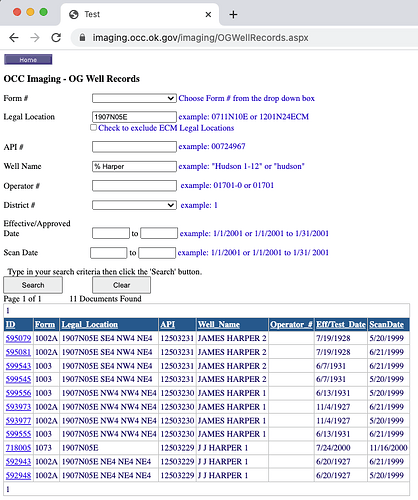Open the Form # dropdown
Image resolution: width=418 pixels, height=500 pixels.
[134, 98]
